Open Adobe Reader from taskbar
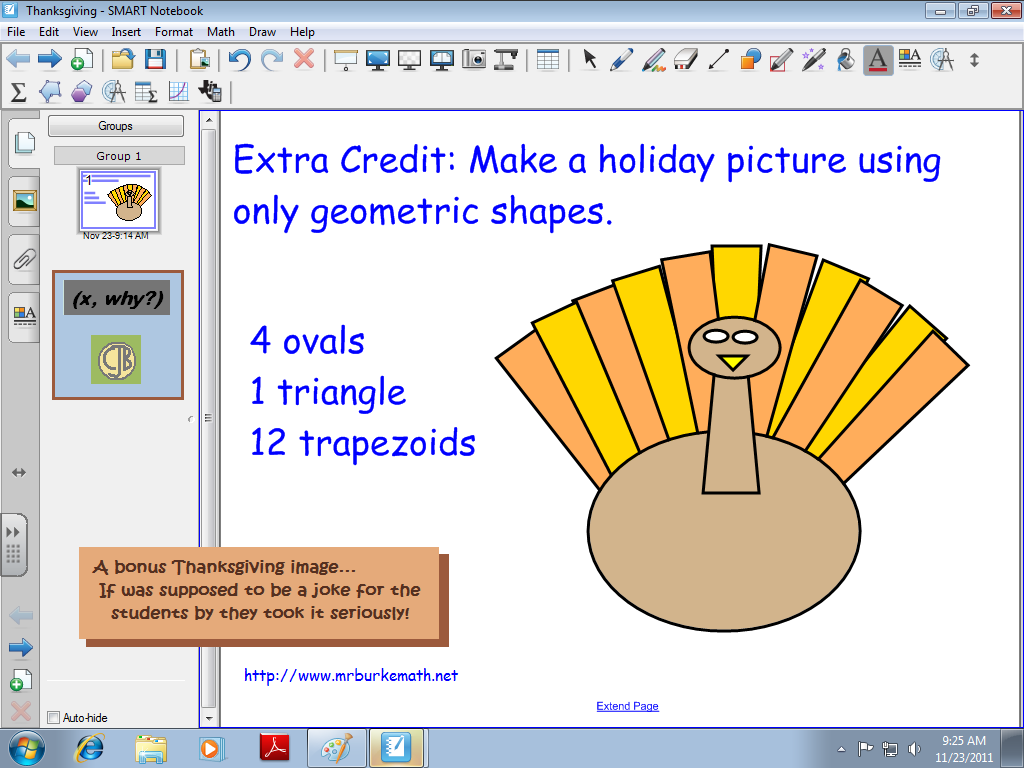1024x768 pixels. pos(274,748)
